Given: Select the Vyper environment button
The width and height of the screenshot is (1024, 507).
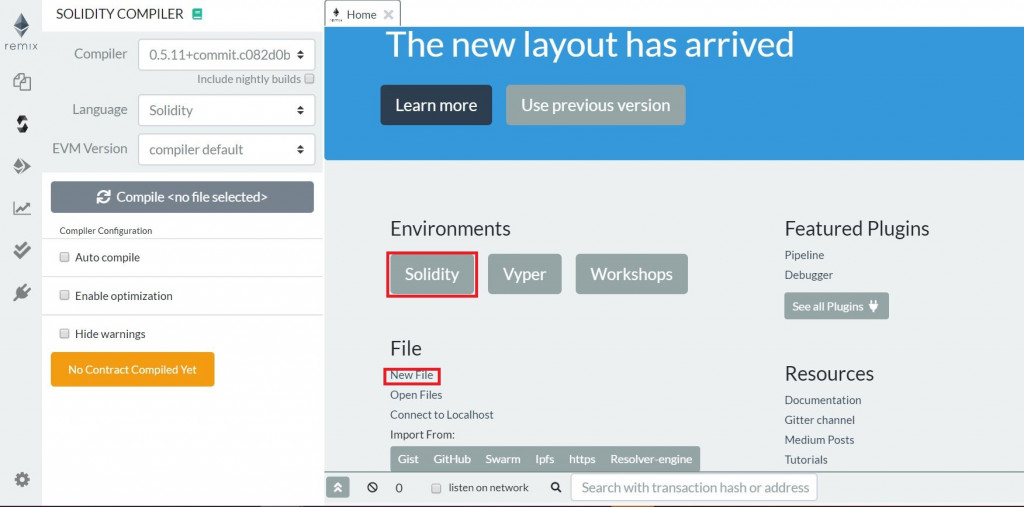Looking at the screenshot, I should coord(524,274).
